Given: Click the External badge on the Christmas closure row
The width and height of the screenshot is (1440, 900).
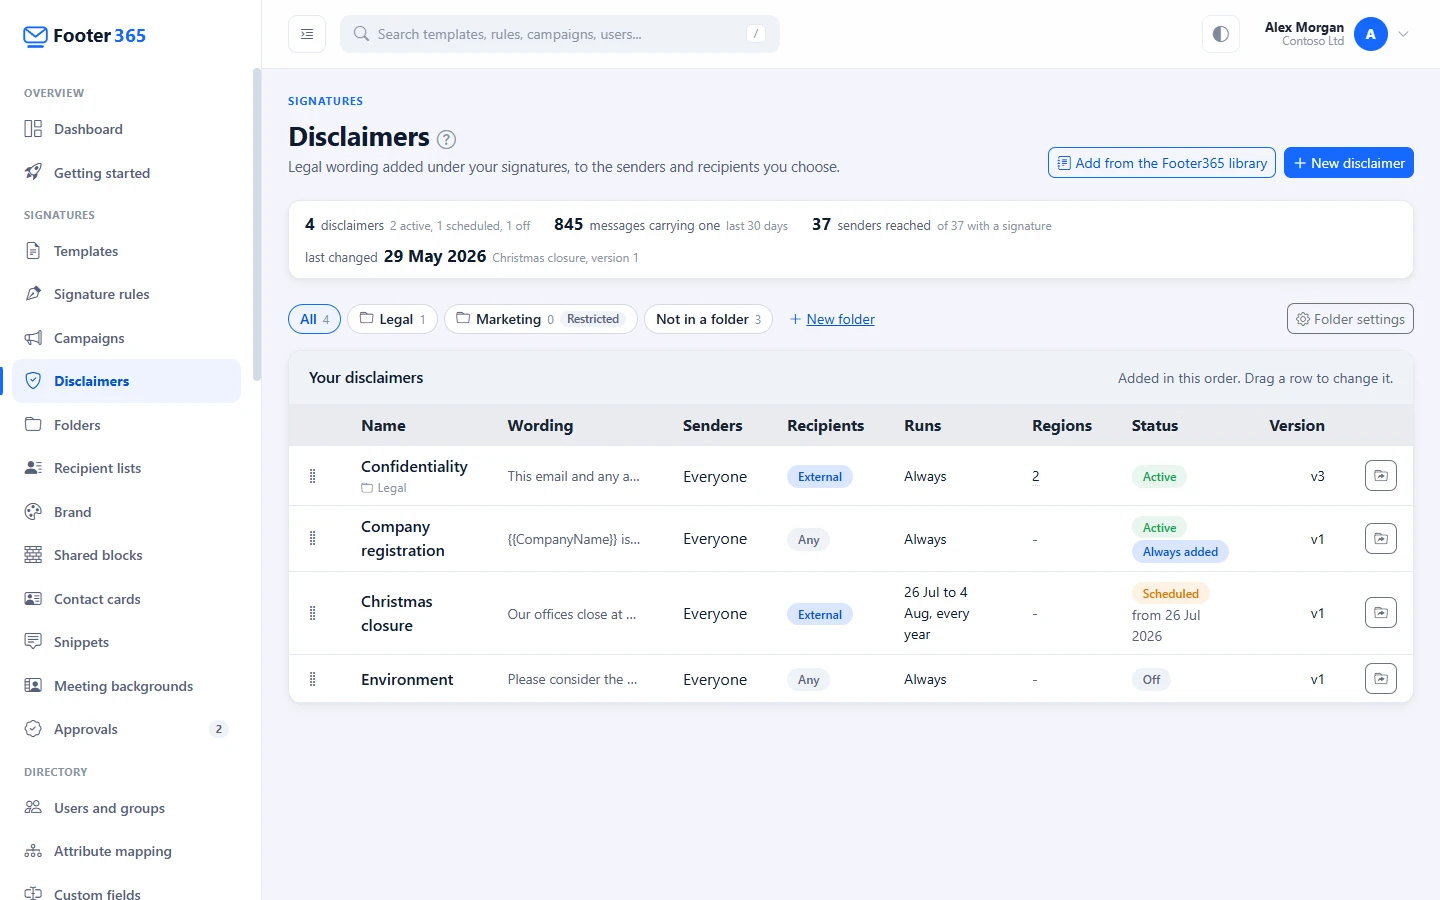Looking at the screenshot, I should (820, 615).
